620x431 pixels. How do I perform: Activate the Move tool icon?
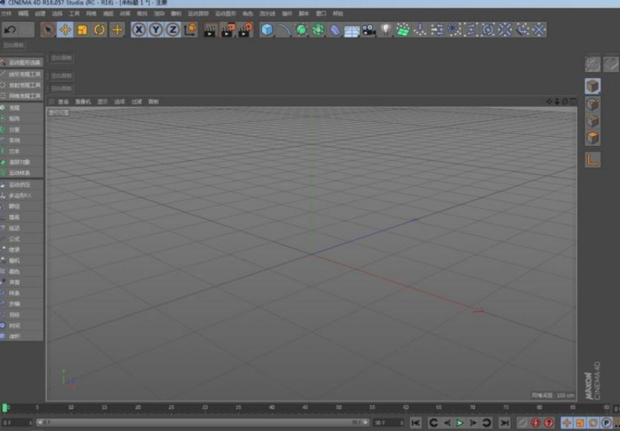point(65,30)
